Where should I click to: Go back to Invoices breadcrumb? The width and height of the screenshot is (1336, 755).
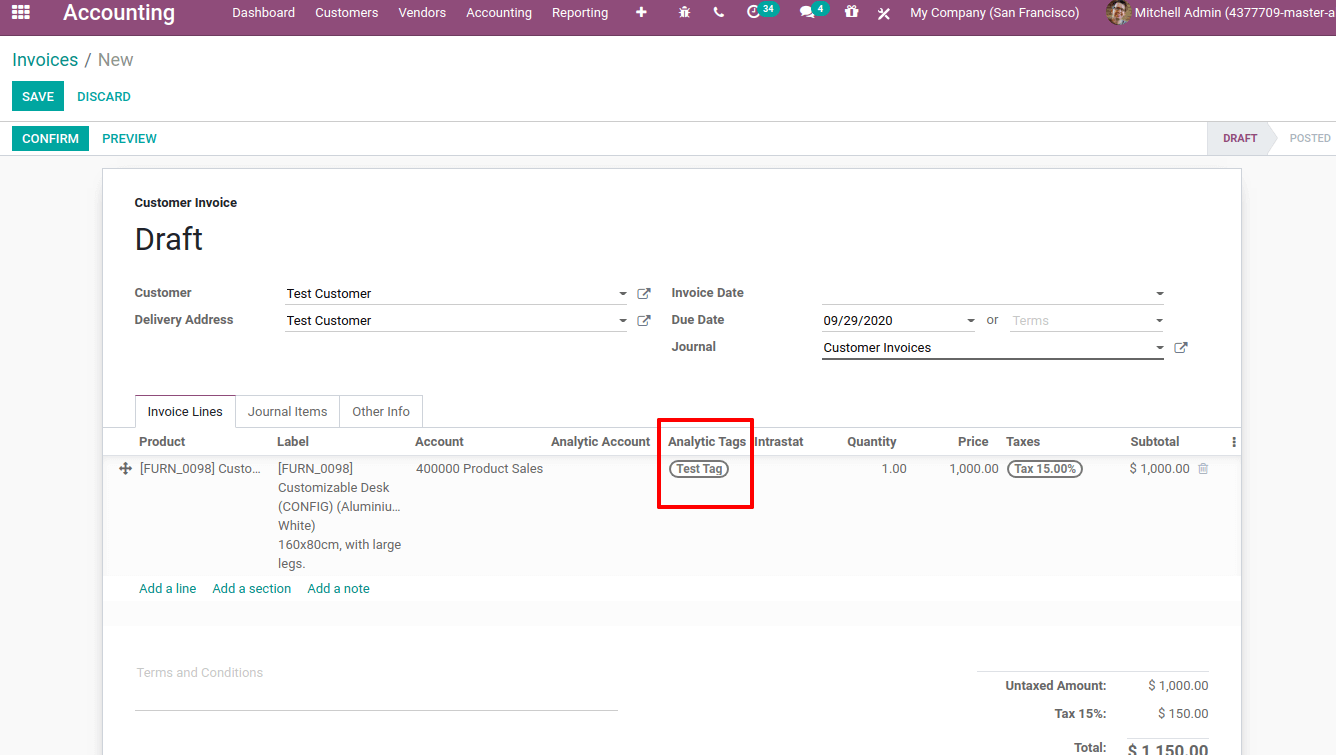[x=45, y=60]
